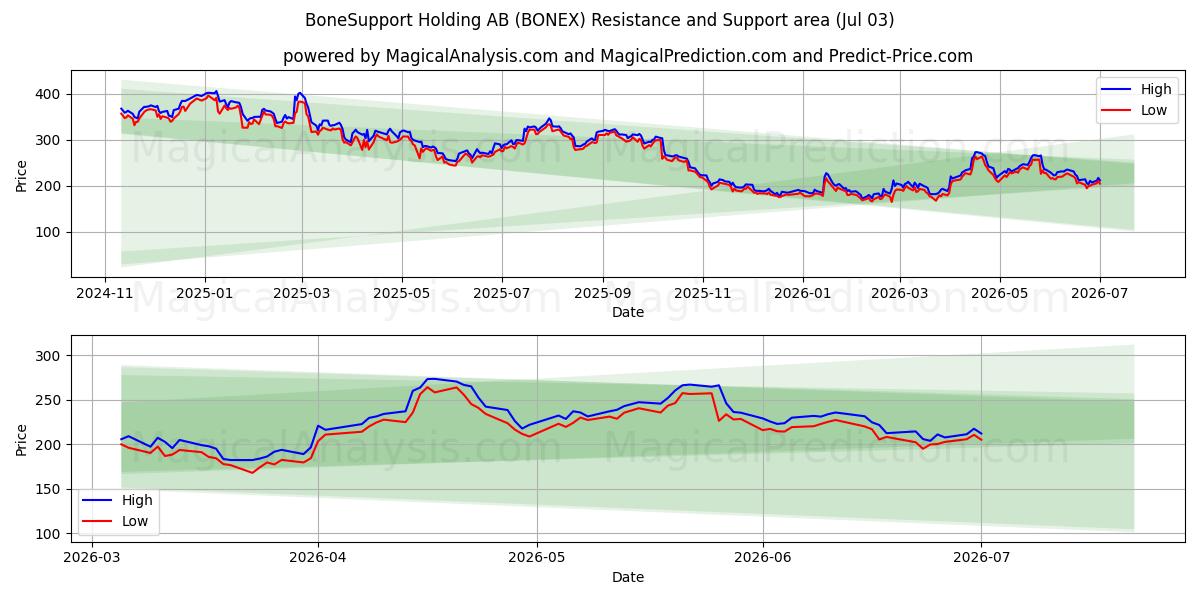Image resolution: width=1200 pixels, height=600 pixels.
Task: Click the Price axis label of top chart
Action: pyautogui.click(x=22, y=174)
